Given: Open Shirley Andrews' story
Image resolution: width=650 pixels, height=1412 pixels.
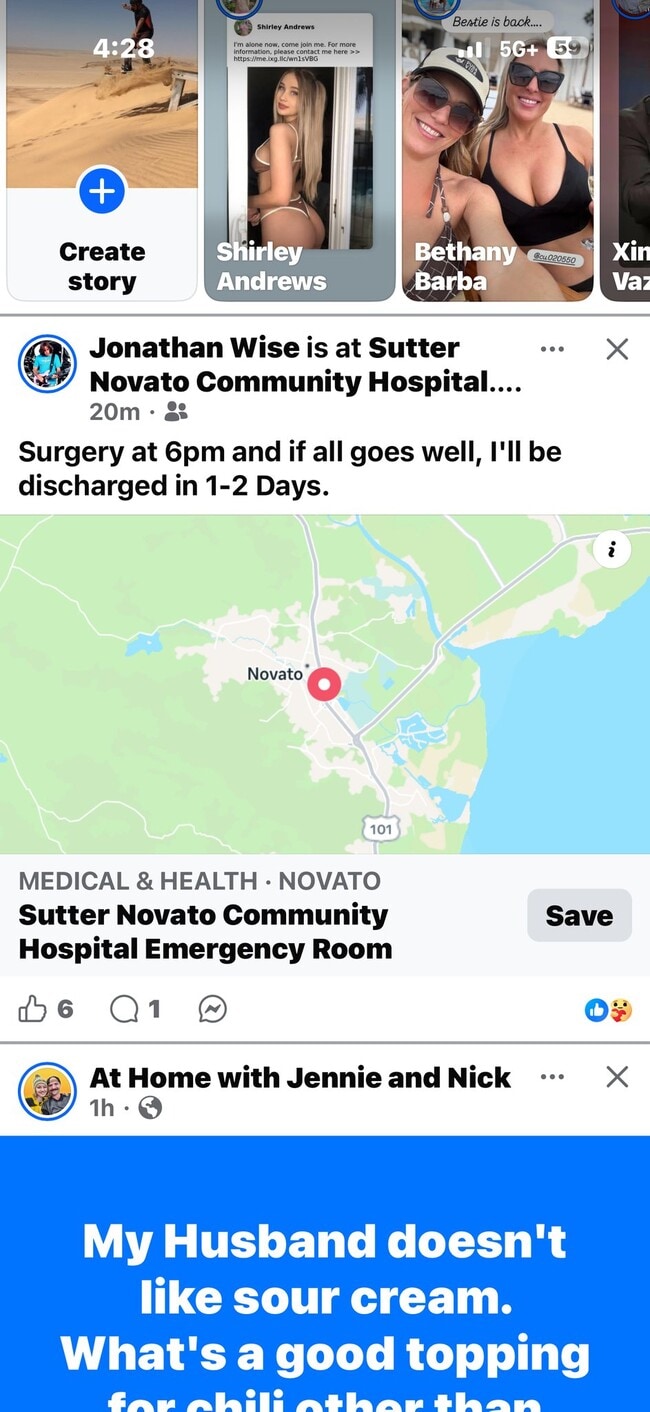Looking at the screenshot, I should pos(300,150).
